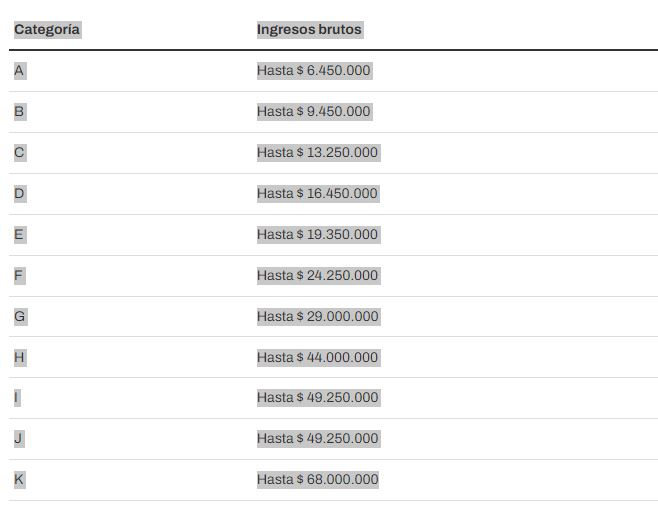Click the "Hasta $ 13.250.000" value
This screenshot has width=658, height=508.
coord(317,153)
